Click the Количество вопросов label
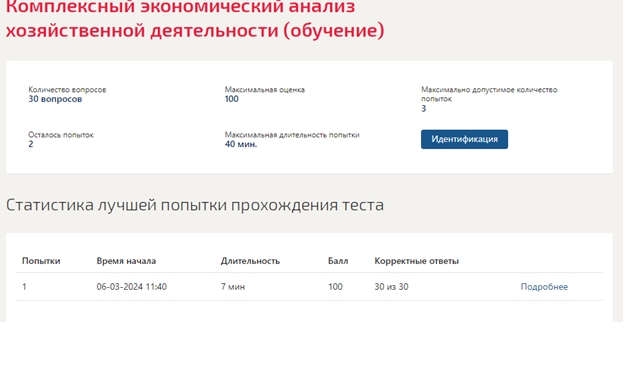This screenshot has height=377, width=637. [67, 90]
